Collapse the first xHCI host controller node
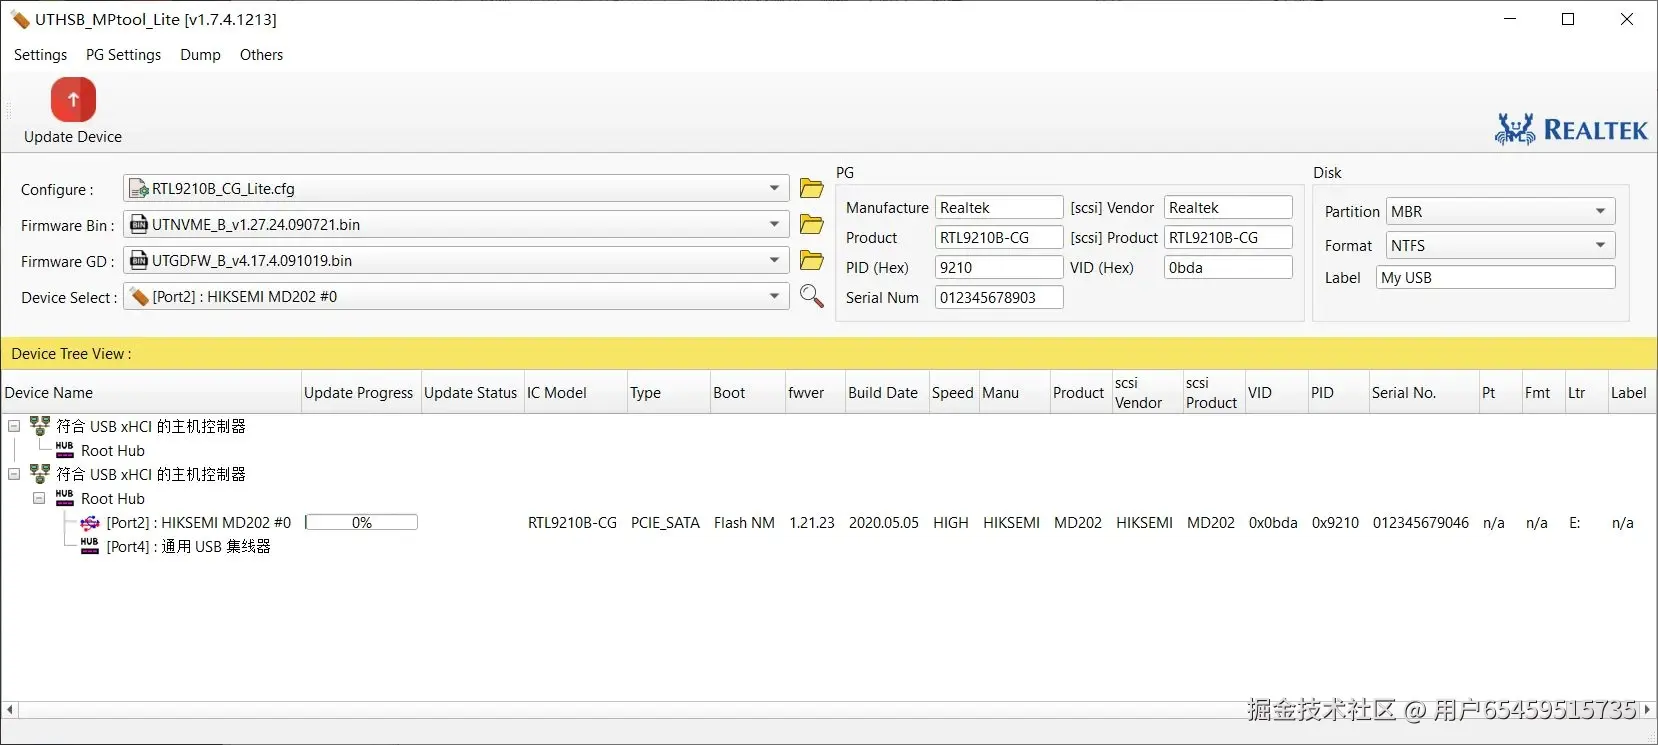Viewport: 1658px width, 745px height. pyautogui.click(x=14, y=426)
